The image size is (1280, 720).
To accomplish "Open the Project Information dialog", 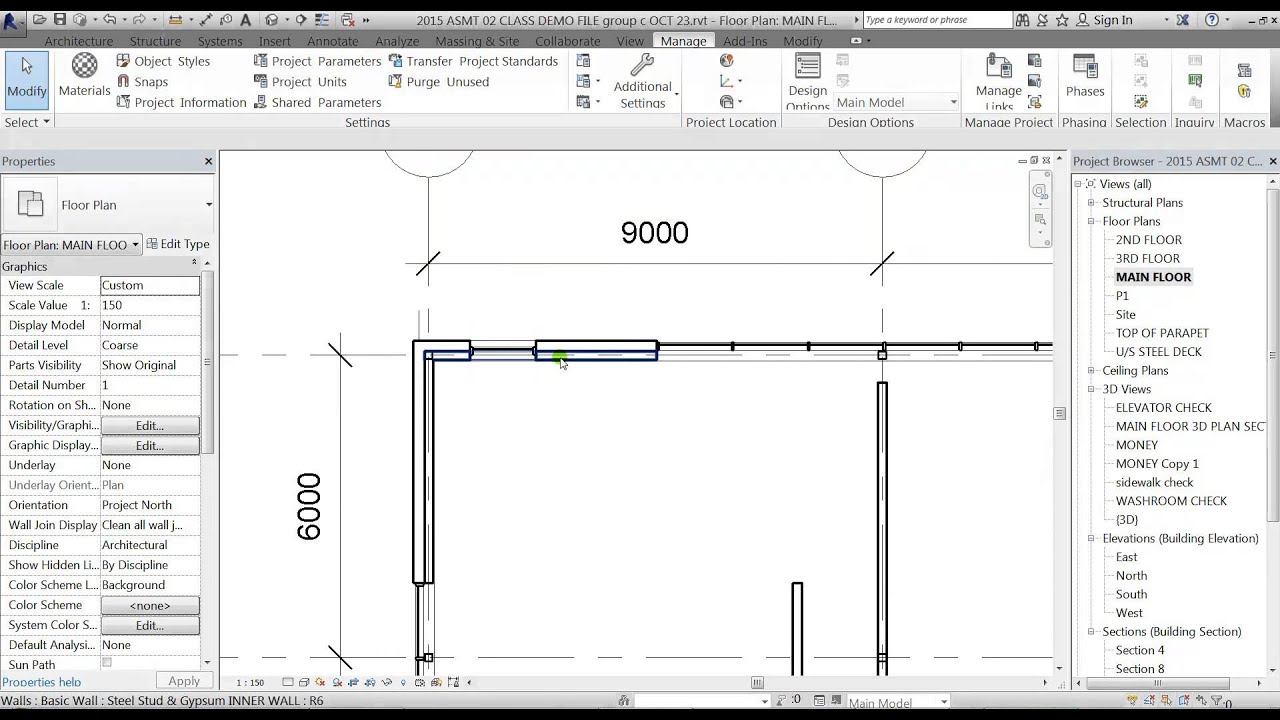I will click(x=181, y=102).
